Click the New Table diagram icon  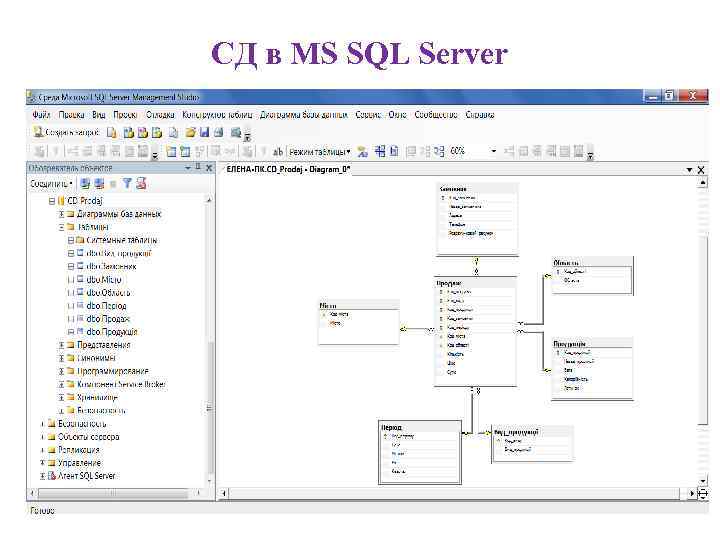171,151
